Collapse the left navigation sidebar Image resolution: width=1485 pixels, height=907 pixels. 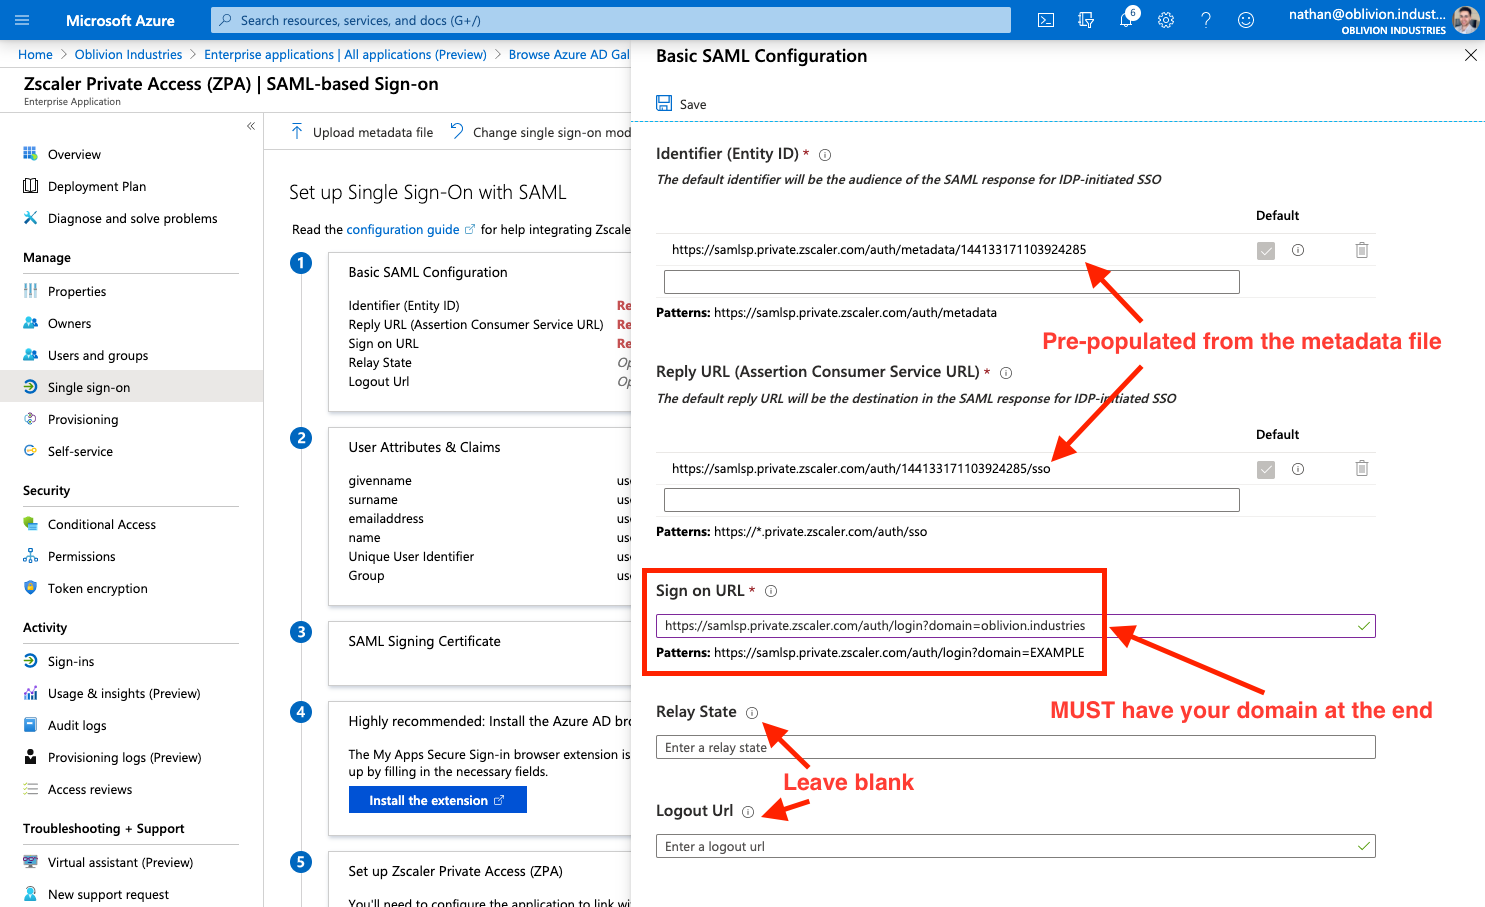[251, 126]
